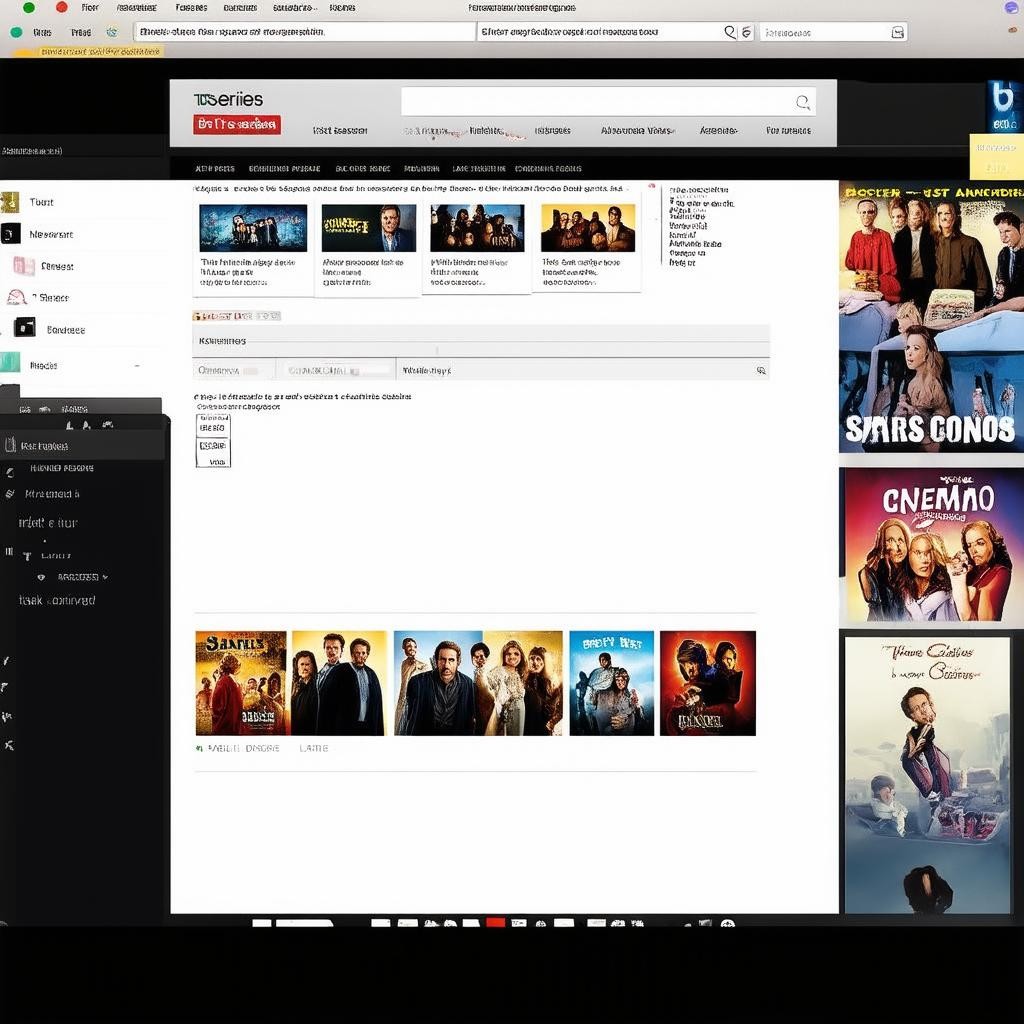Select the first item in the black navigation bar

[x=215, y=169]
